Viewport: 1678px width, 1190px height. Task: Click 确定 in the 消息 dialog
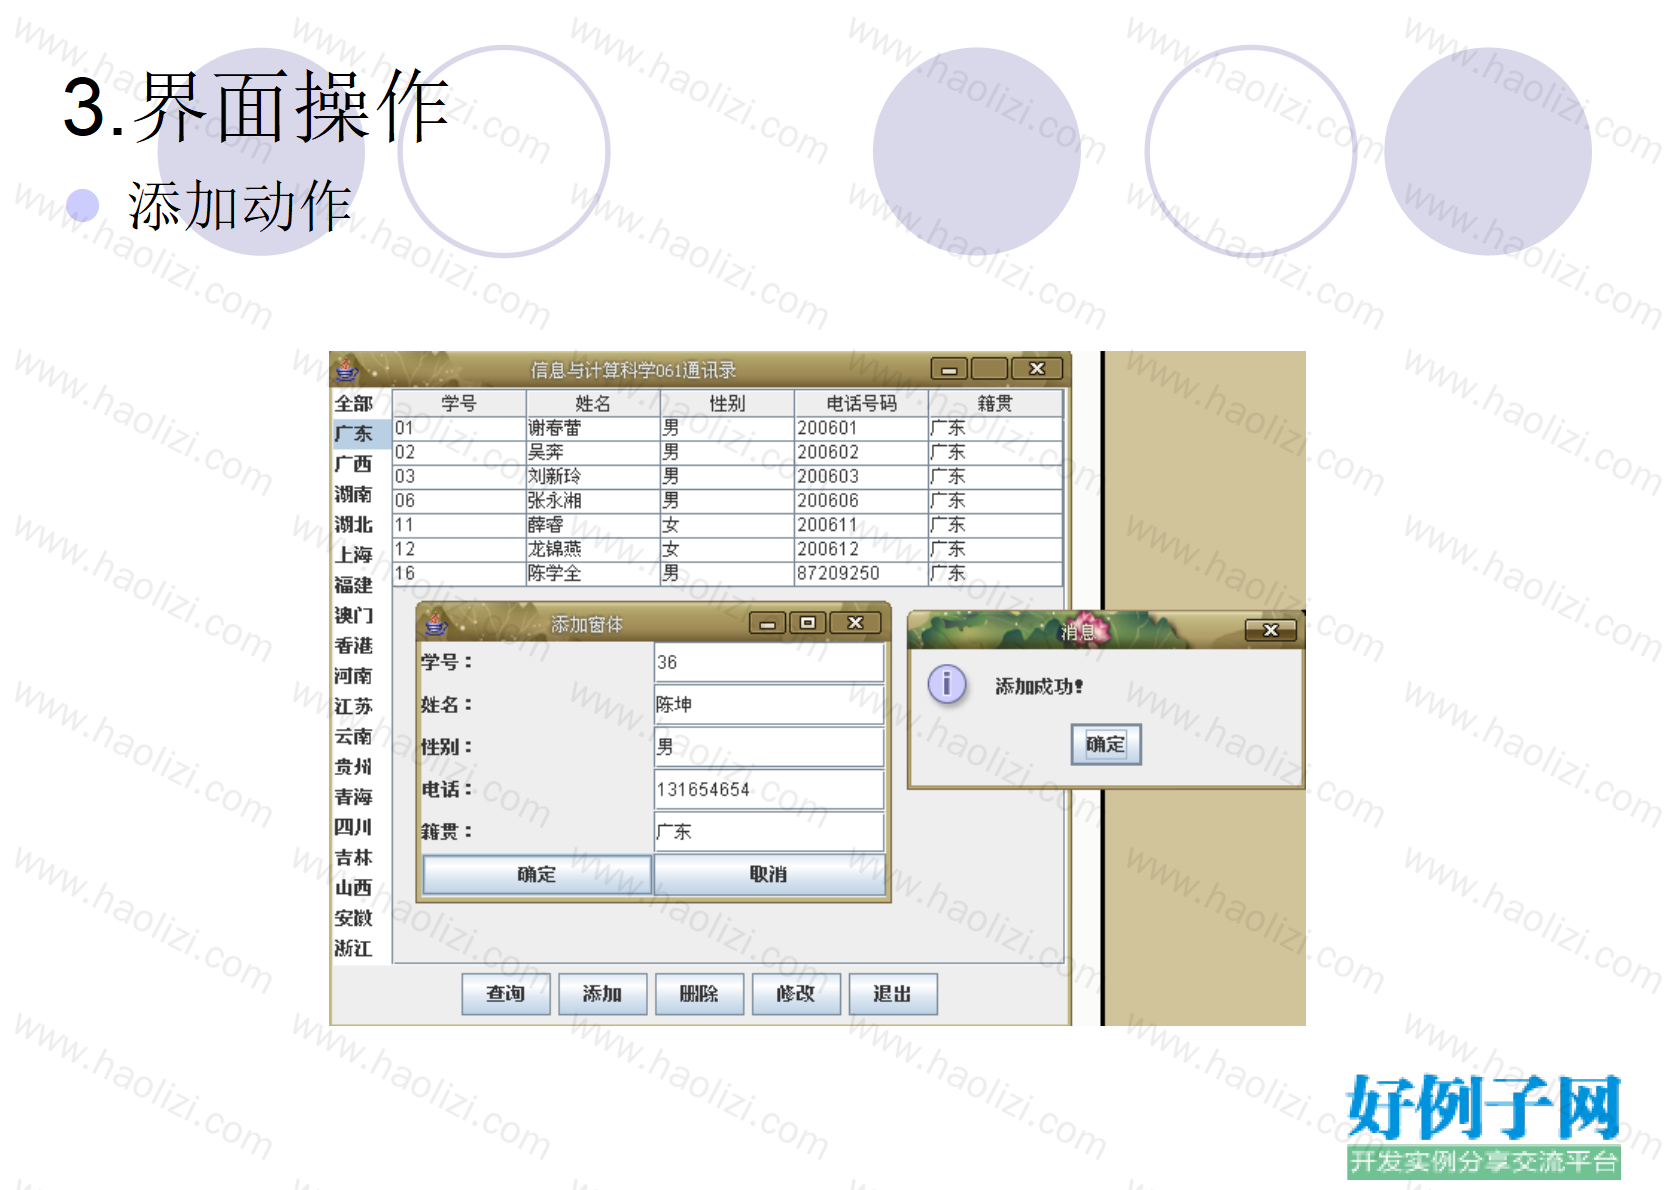tap(1106, 745)
